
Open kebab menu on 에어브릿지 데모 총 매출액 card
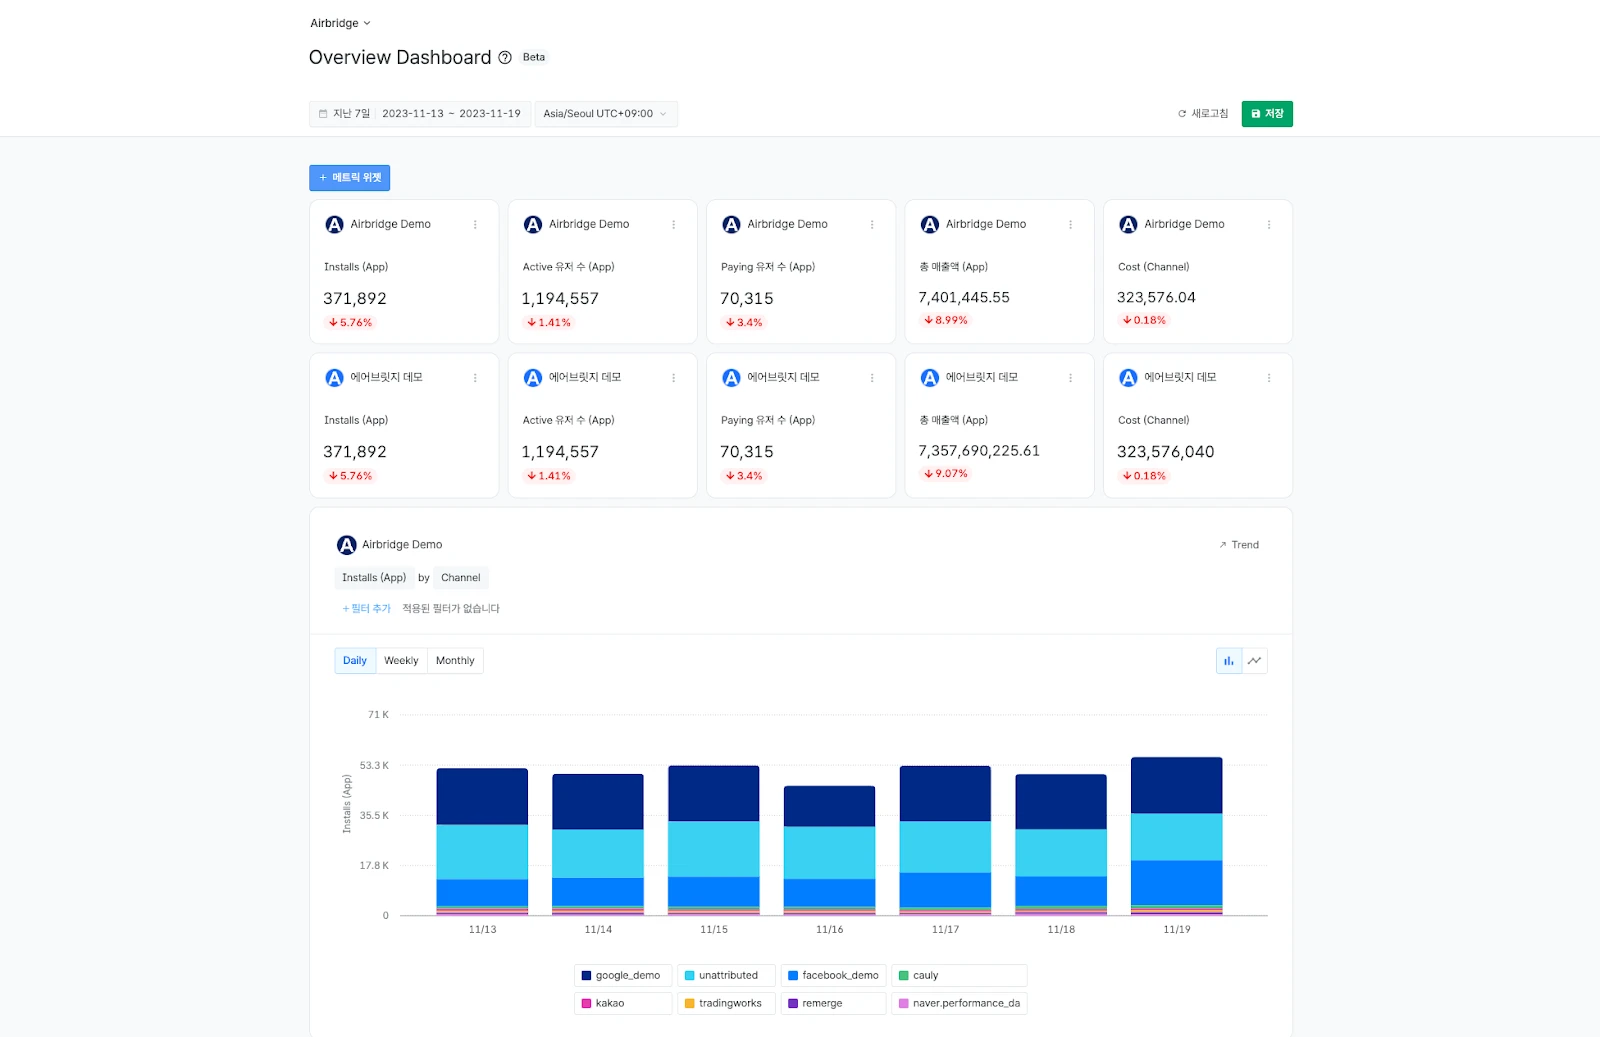click(x=1070, y=378)
